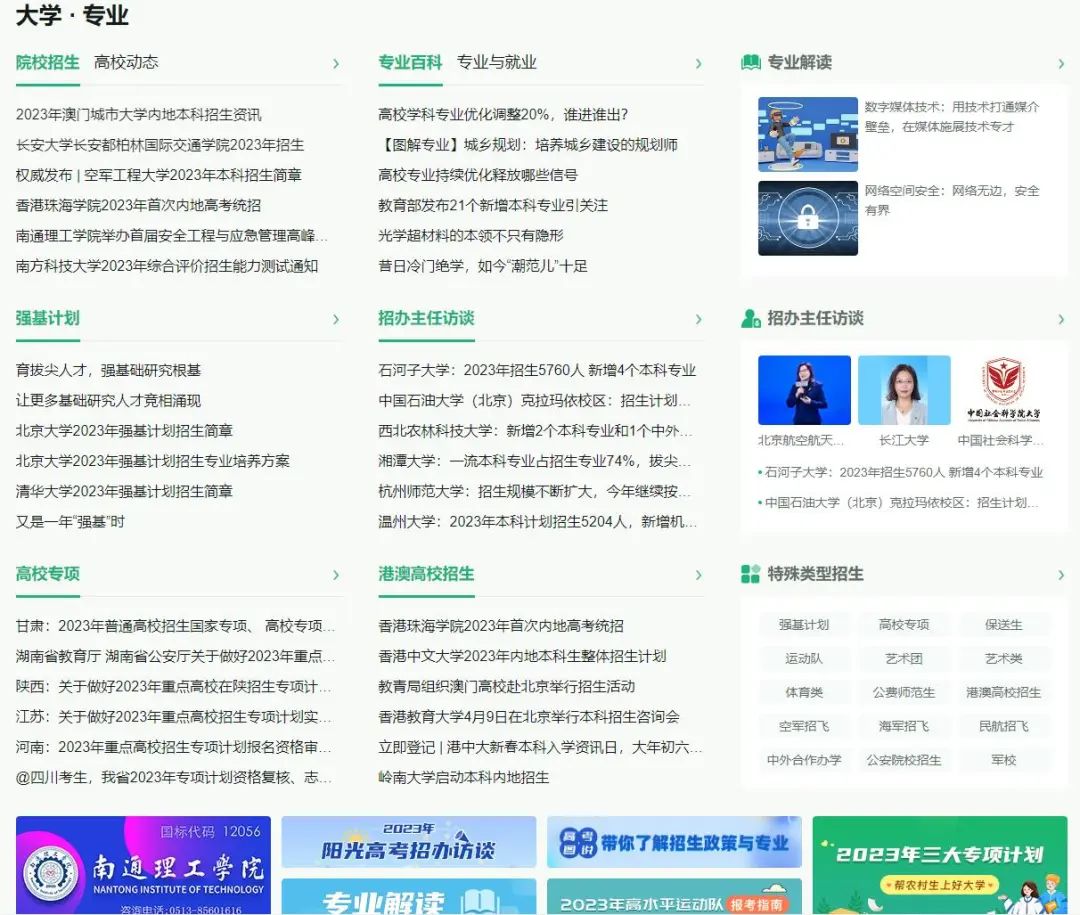Image resolution: width=1080 pixels, height=915 pixels.
Task: Expand the 专业解读 panel via its chevron
Action: [1062, 62]
